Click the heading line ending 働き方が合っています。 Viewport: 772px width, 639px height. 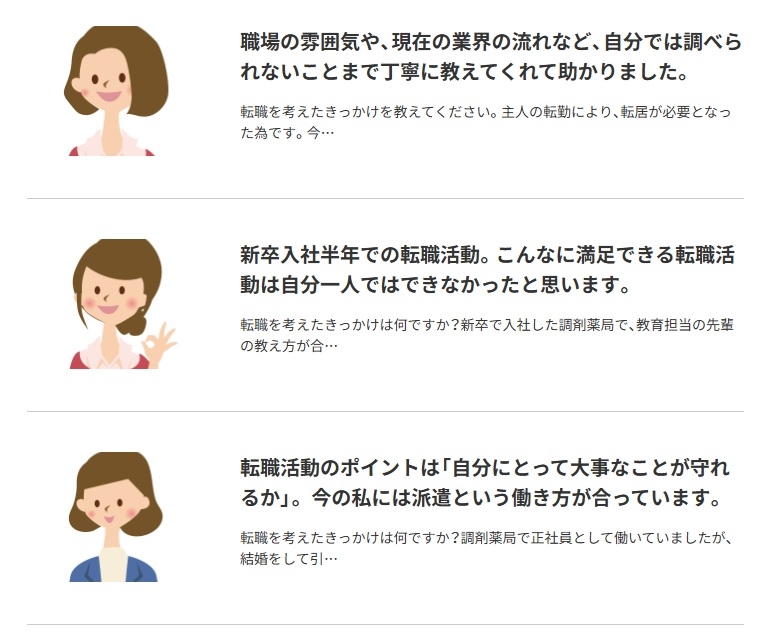[x=481, y=498]
